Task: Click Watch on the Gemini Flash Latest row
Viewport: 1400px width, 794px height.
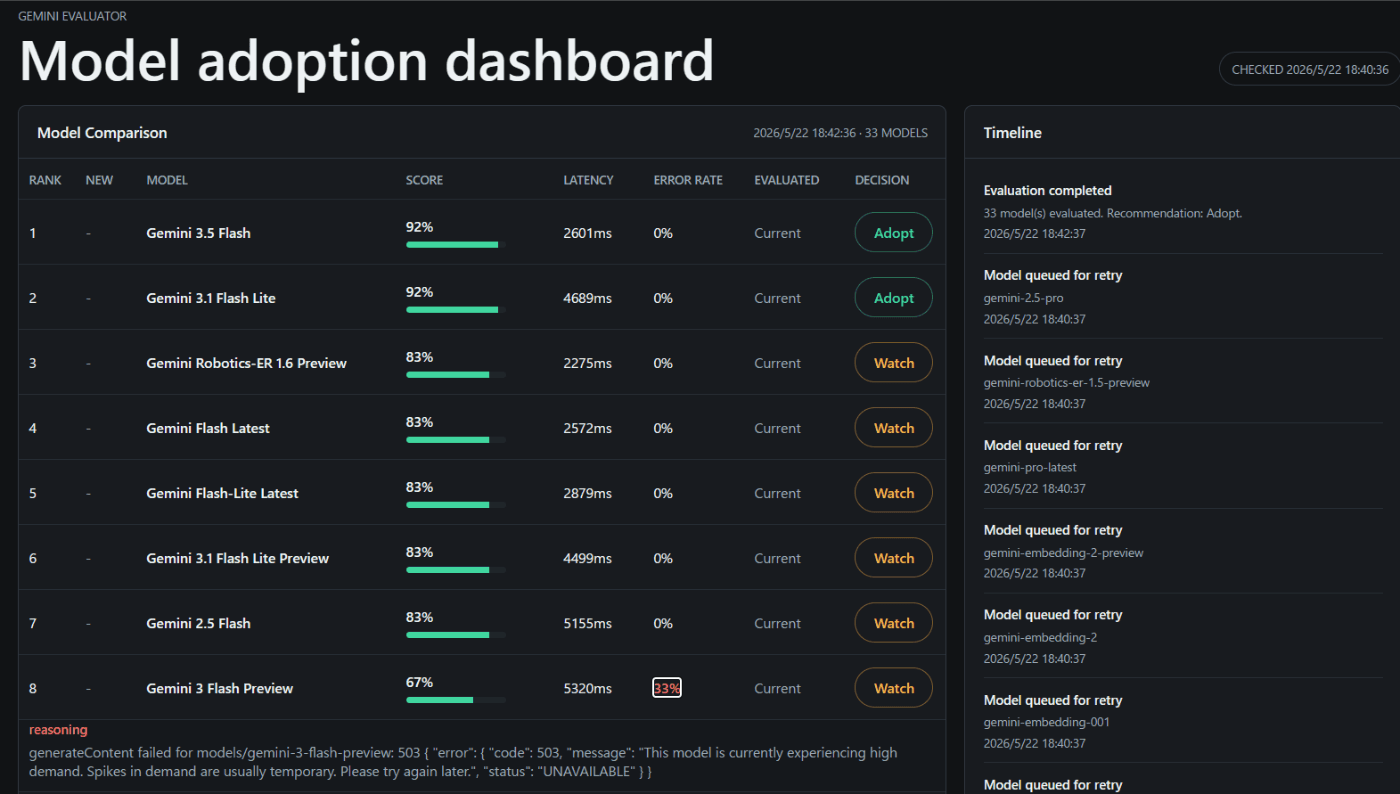Action: (x=893, y=428)
